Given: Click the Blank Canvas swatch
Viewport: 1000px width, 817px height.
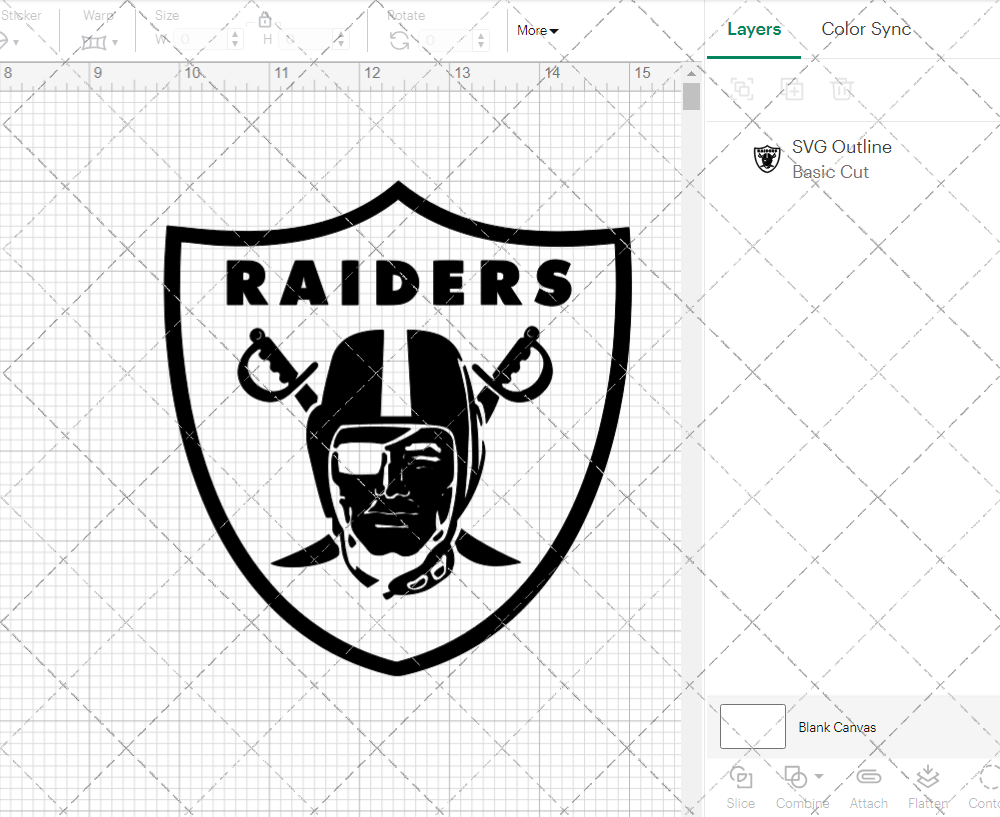Looking at the screenshot, I should tap(753, 726).
